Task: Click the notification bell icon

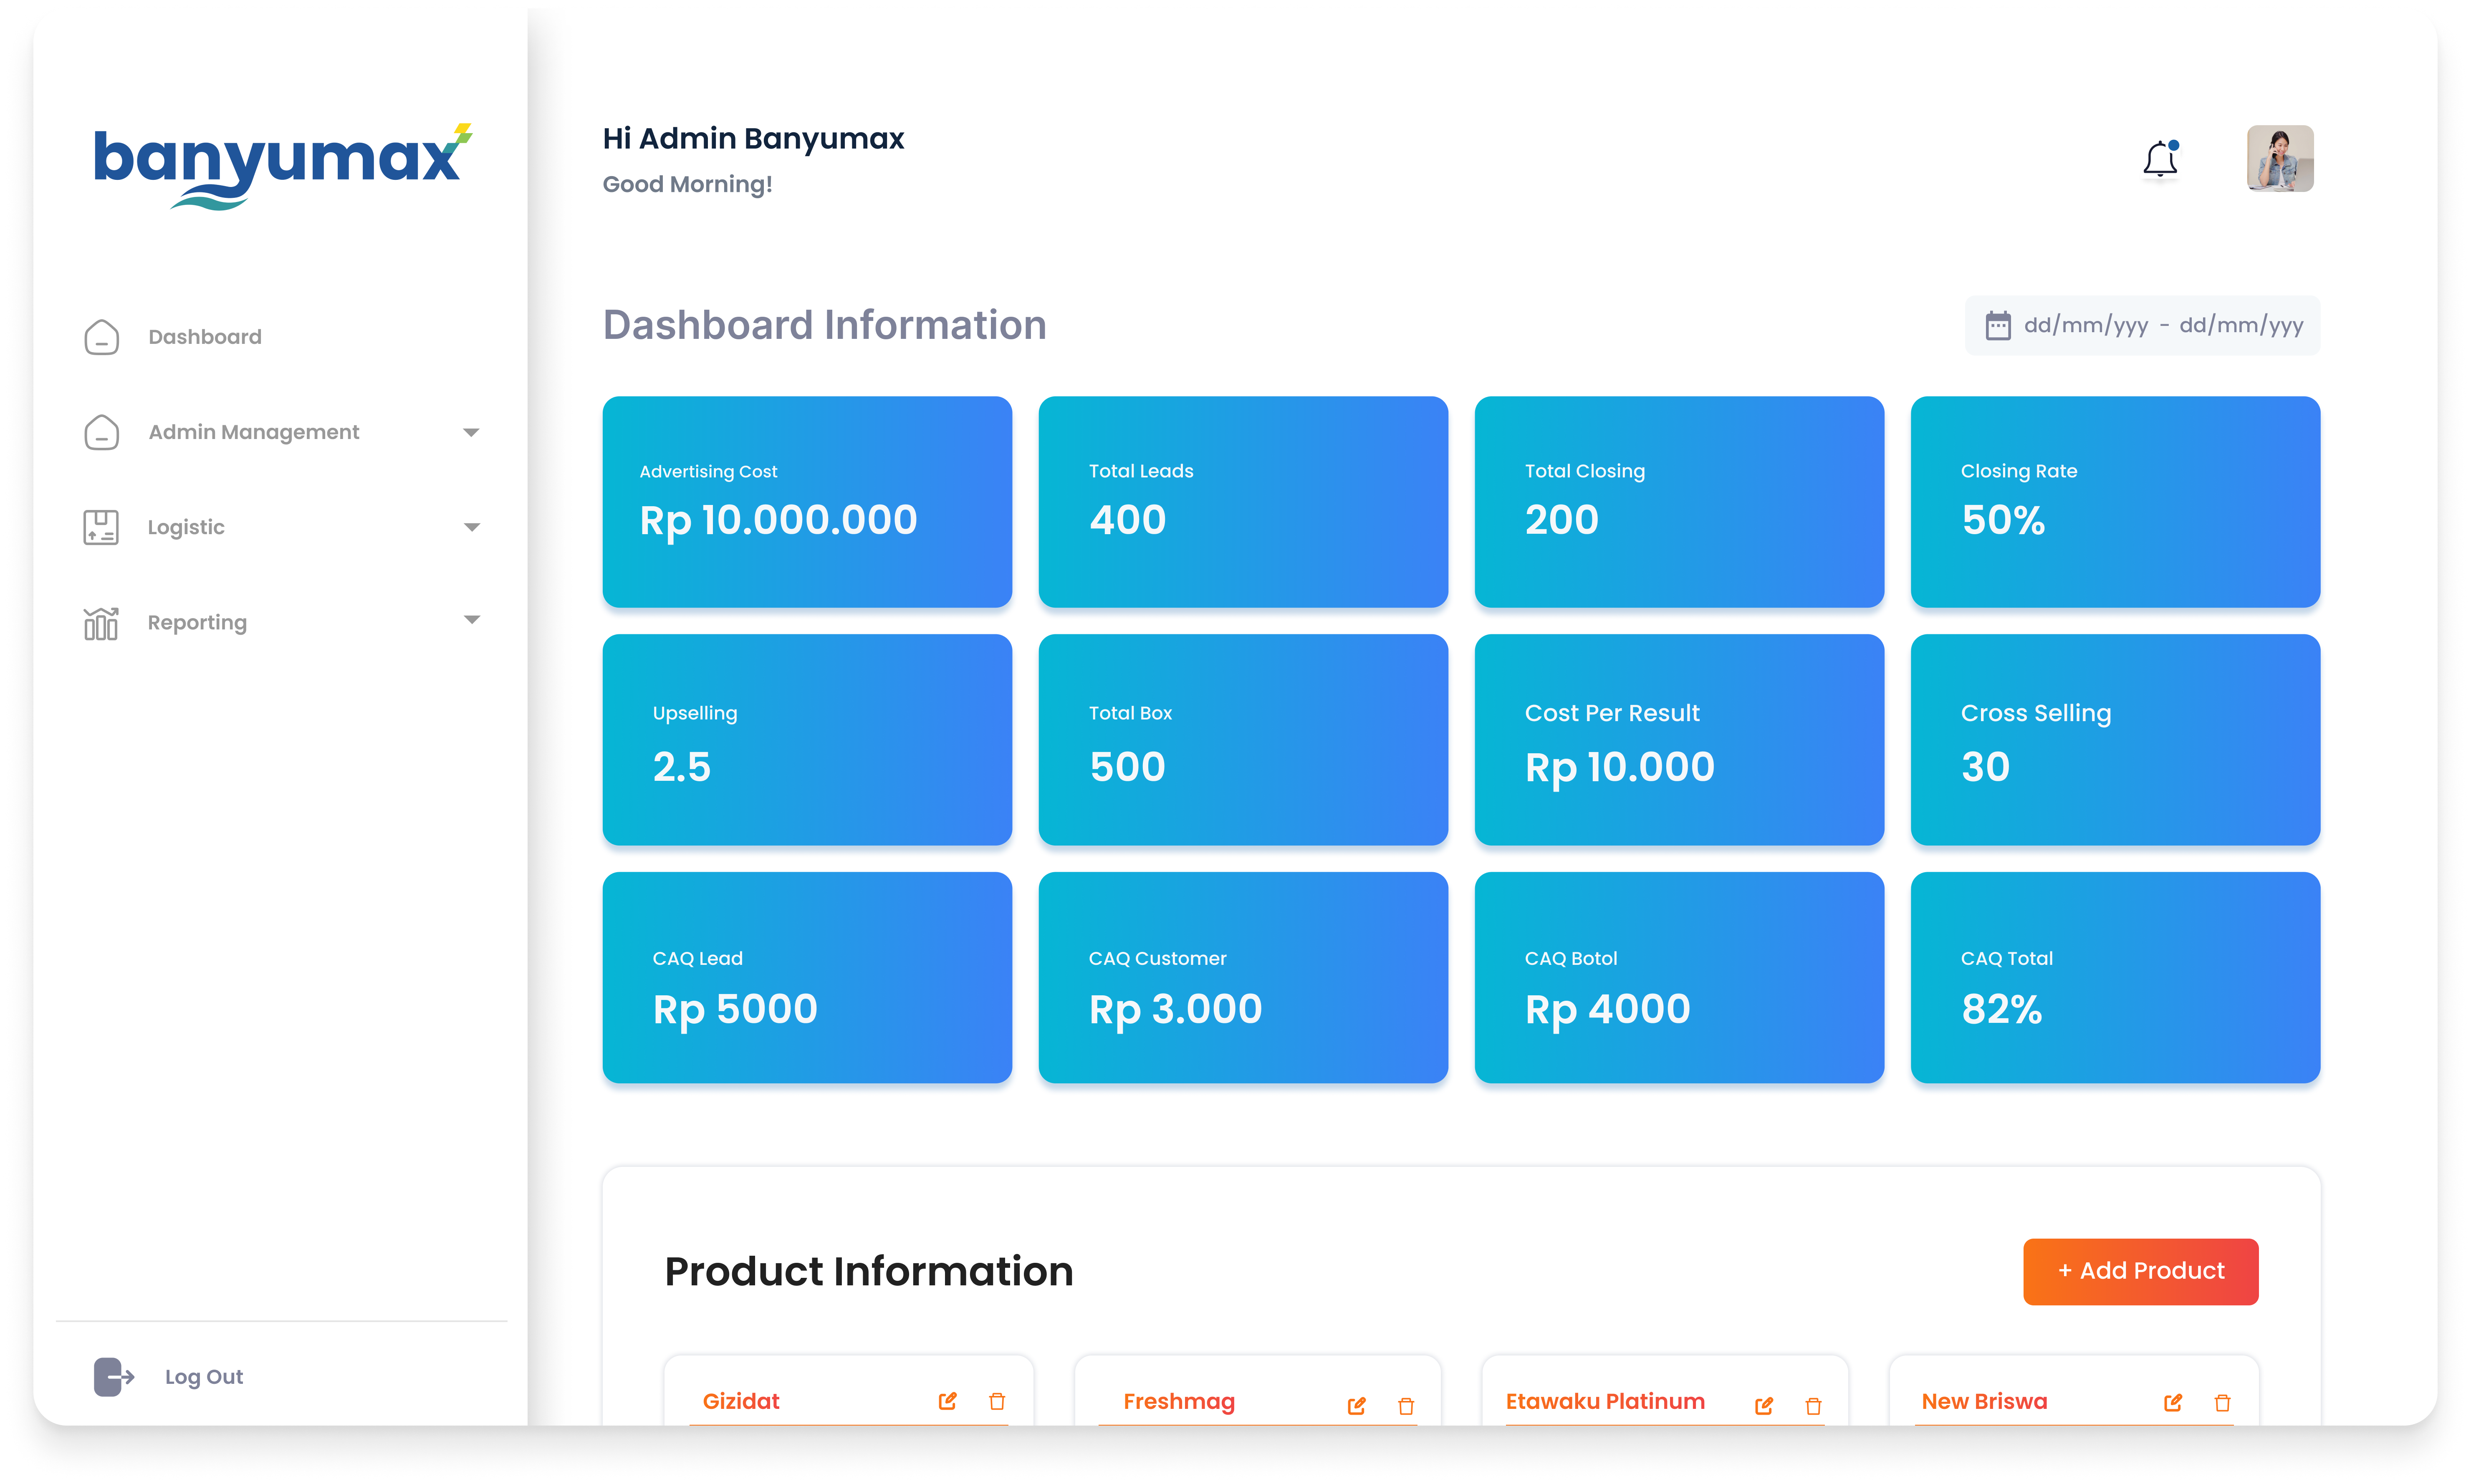Action: 2160,159
